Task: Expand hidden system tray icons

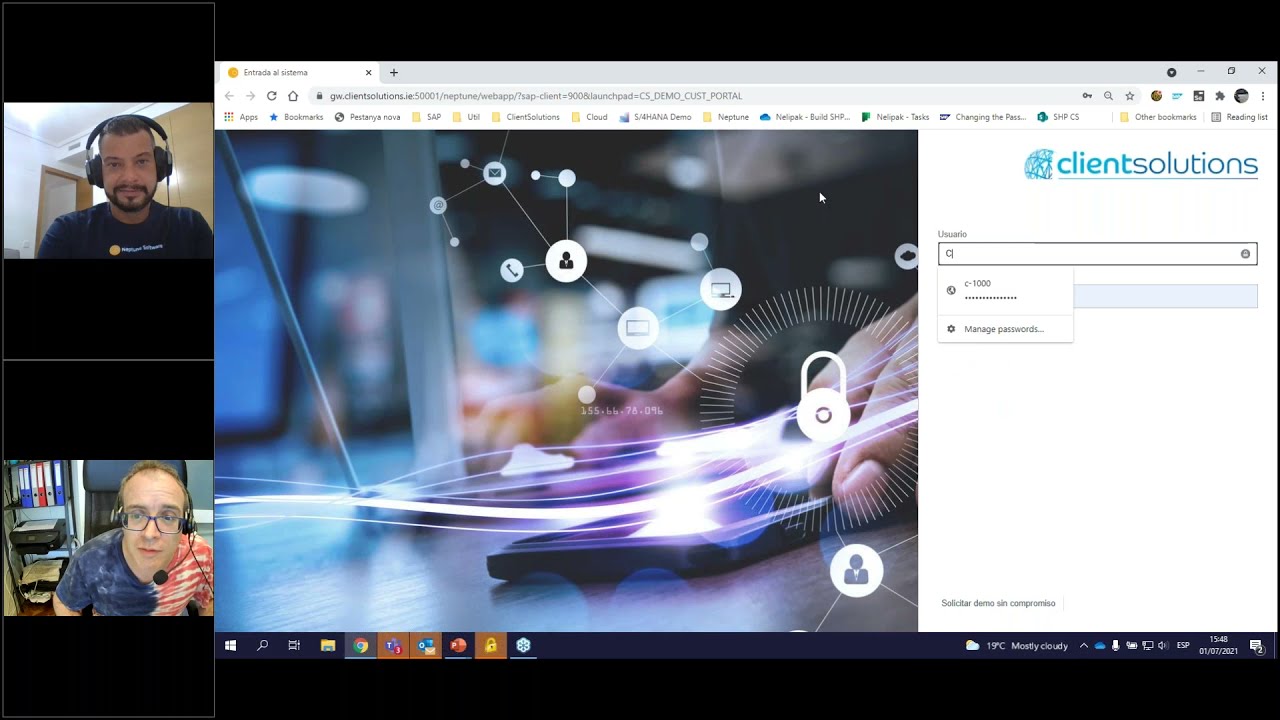Action: coord(1083,646)
